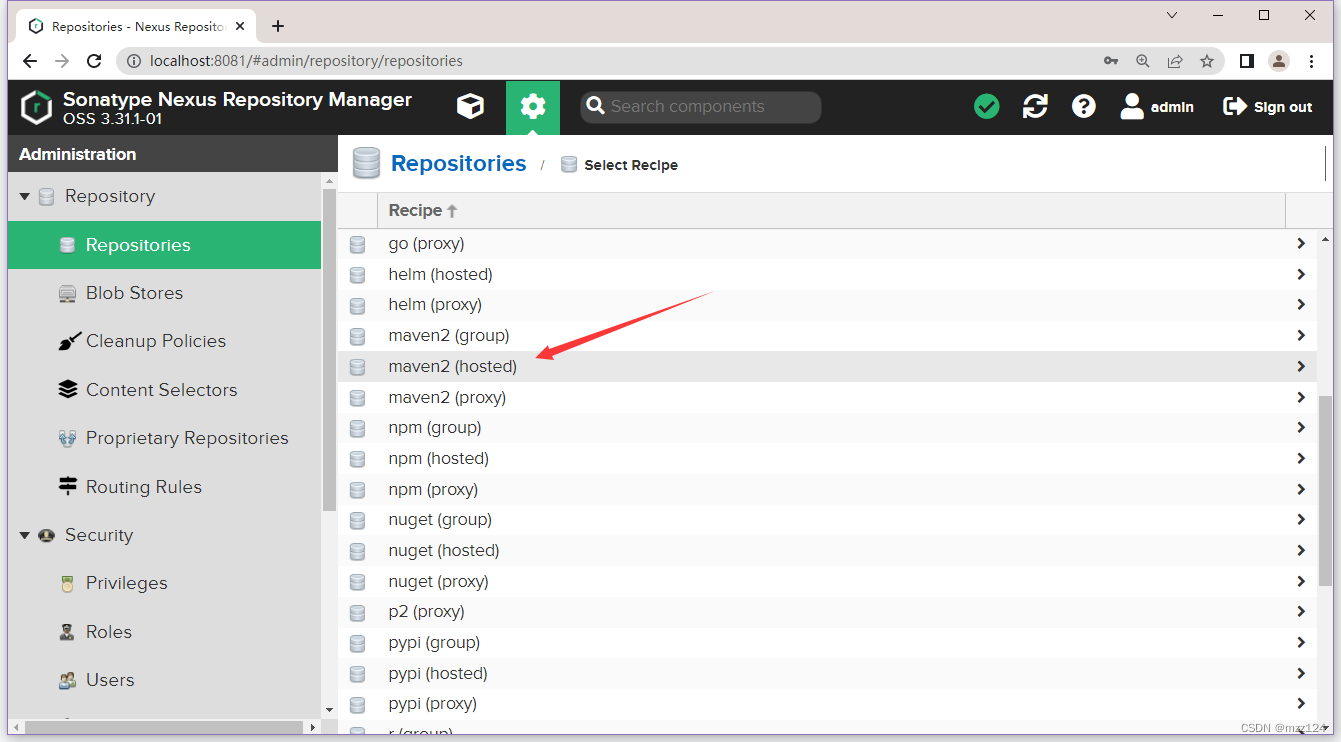Viewport: 1341px width, 742px height.
Task: Select the npm (proxy) recipe
Action: click(x=828, y=489)
